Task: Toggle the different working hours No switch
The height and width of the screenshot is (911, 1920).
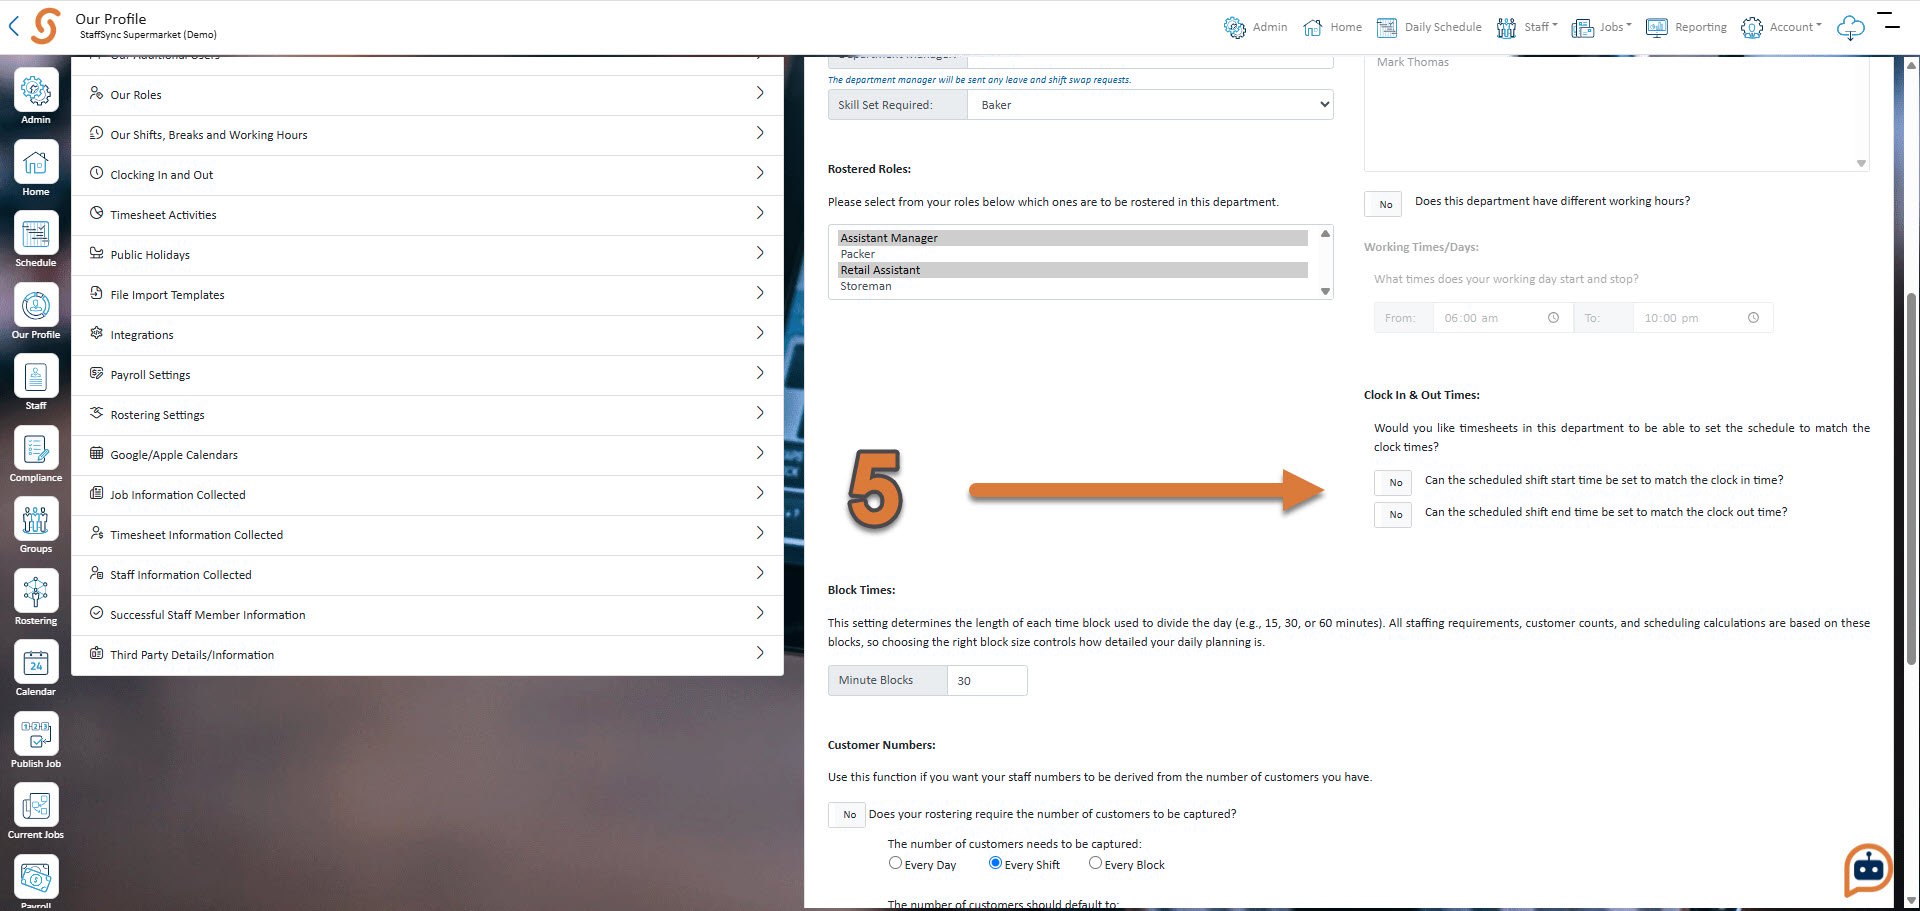Action: coord(1384,204)
